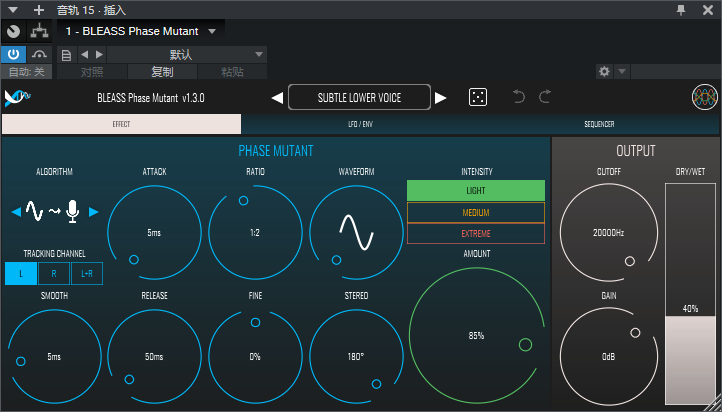Image resolution: width=722 pixels, height=412 pixels.
Task: Set tracking channel to L
Action: click(x=21, y=273)
